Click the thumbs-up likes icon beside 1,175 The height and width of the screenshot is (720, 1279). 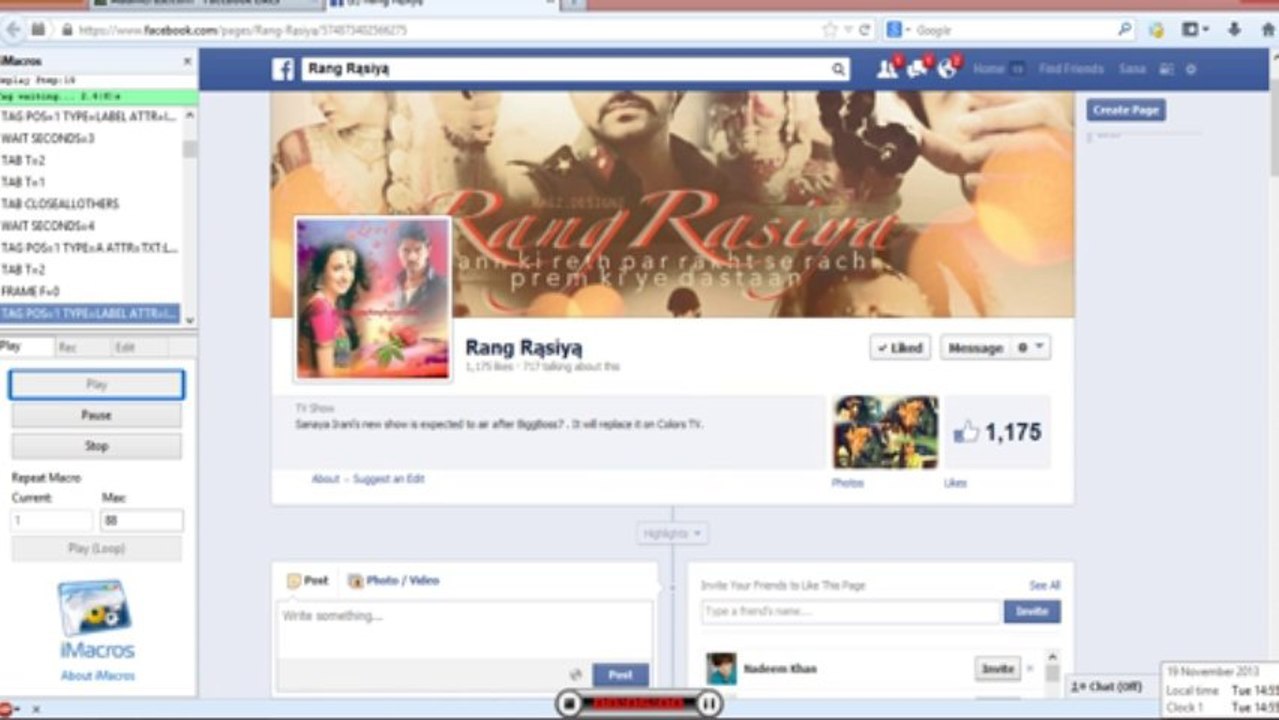(966, 432)
